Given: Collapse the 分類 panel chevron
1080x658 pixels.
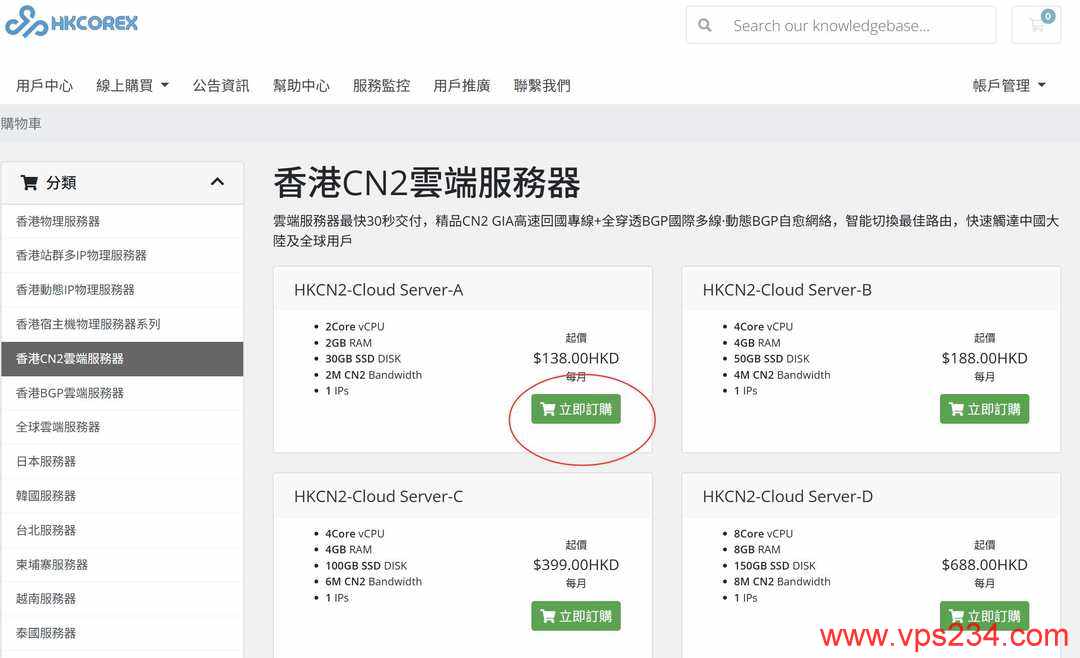Looking at the screenshot, I should click(217, 182).
